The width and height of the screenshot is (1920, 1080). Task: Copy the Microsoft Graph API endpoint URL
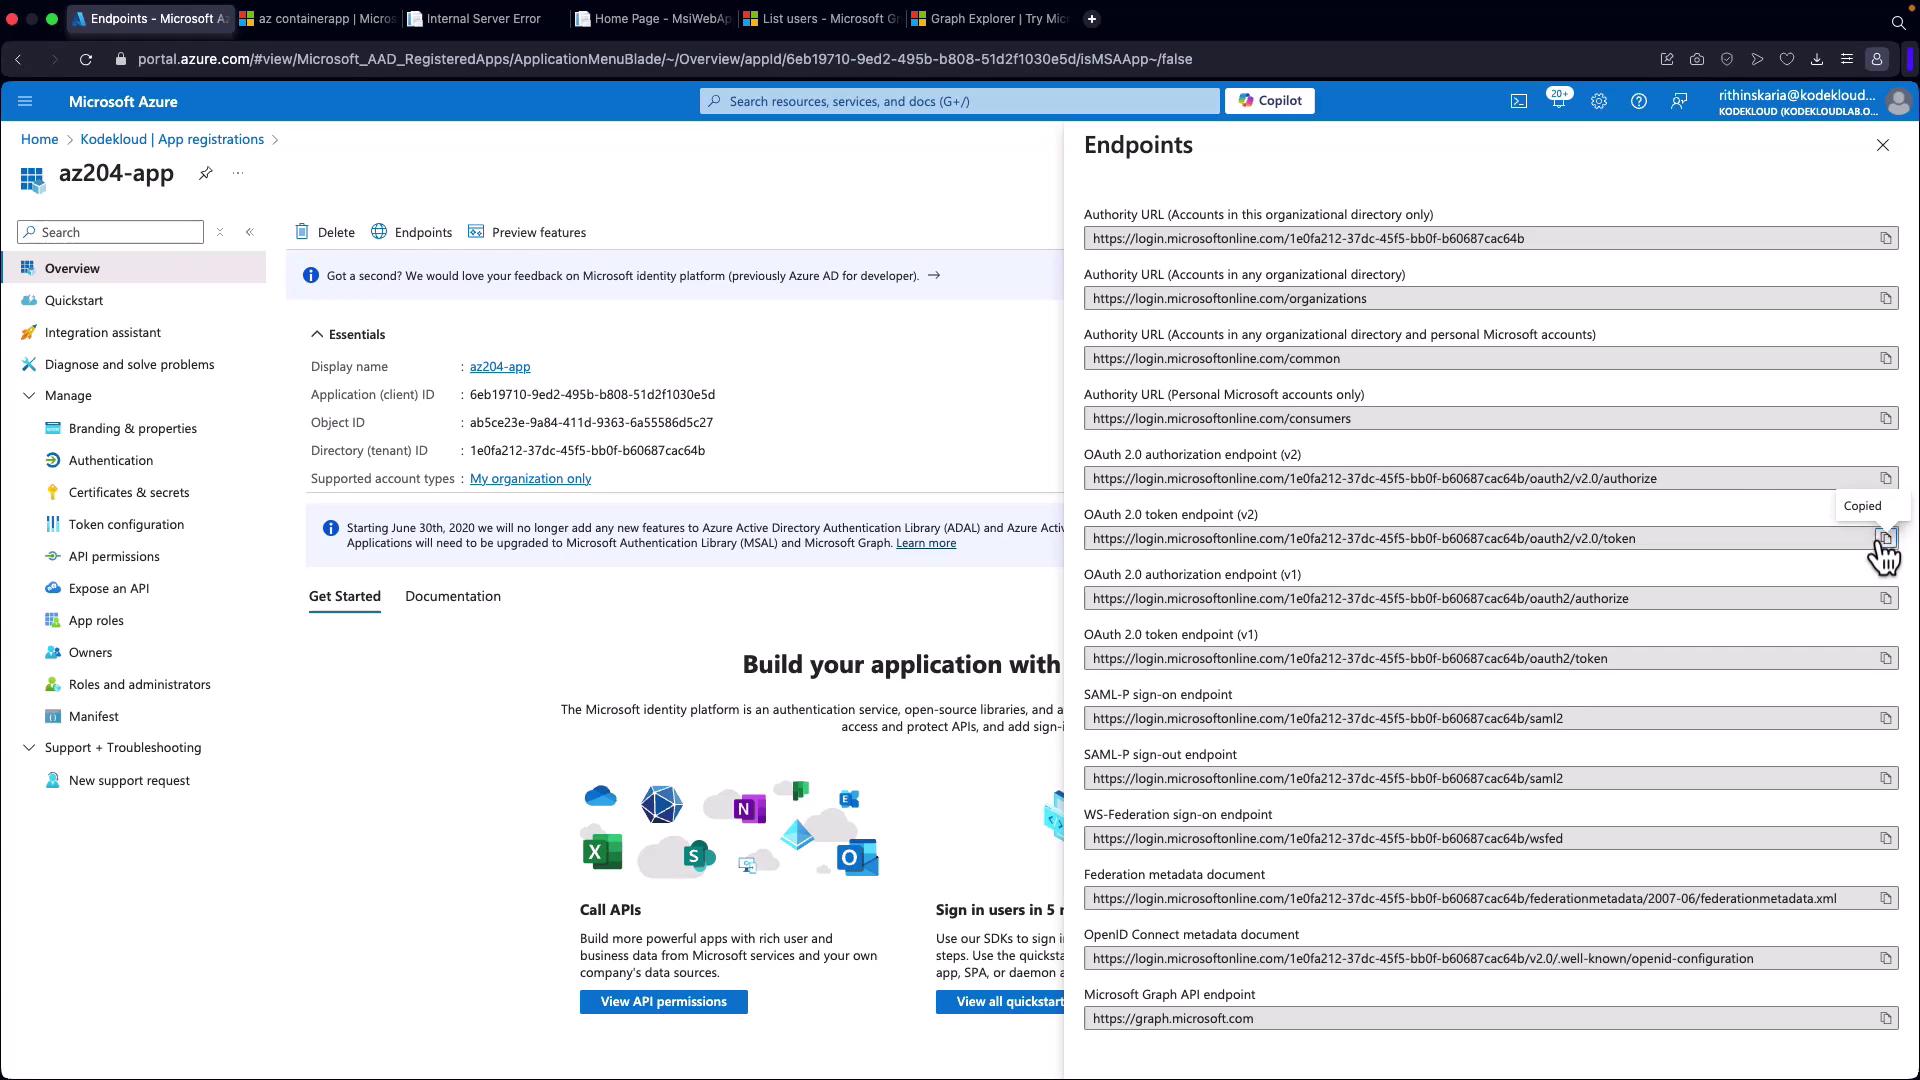click(x=1885, y=1018)
